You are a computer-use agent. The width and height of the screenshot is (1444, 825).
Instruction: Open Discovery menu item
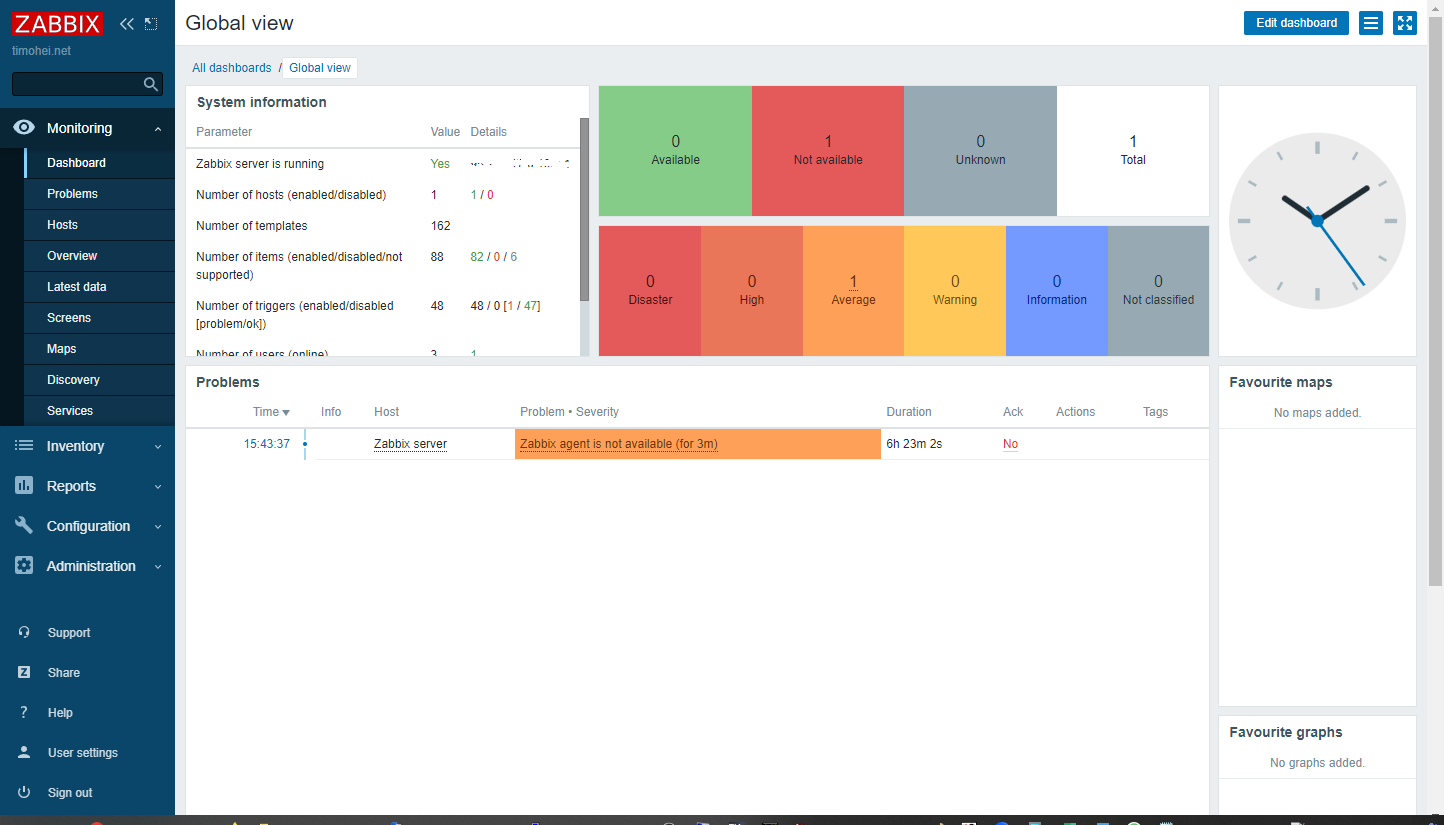[99, 380]
